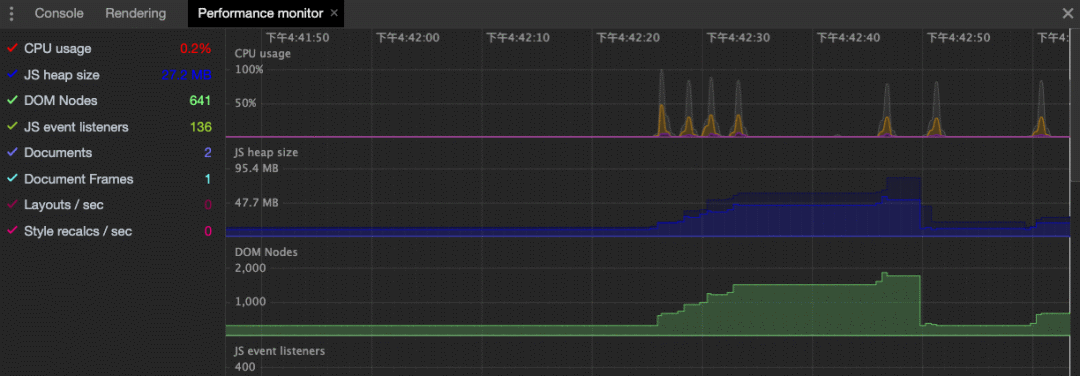Toggle the JS event listeners checkmark

[x=12, y=127]
